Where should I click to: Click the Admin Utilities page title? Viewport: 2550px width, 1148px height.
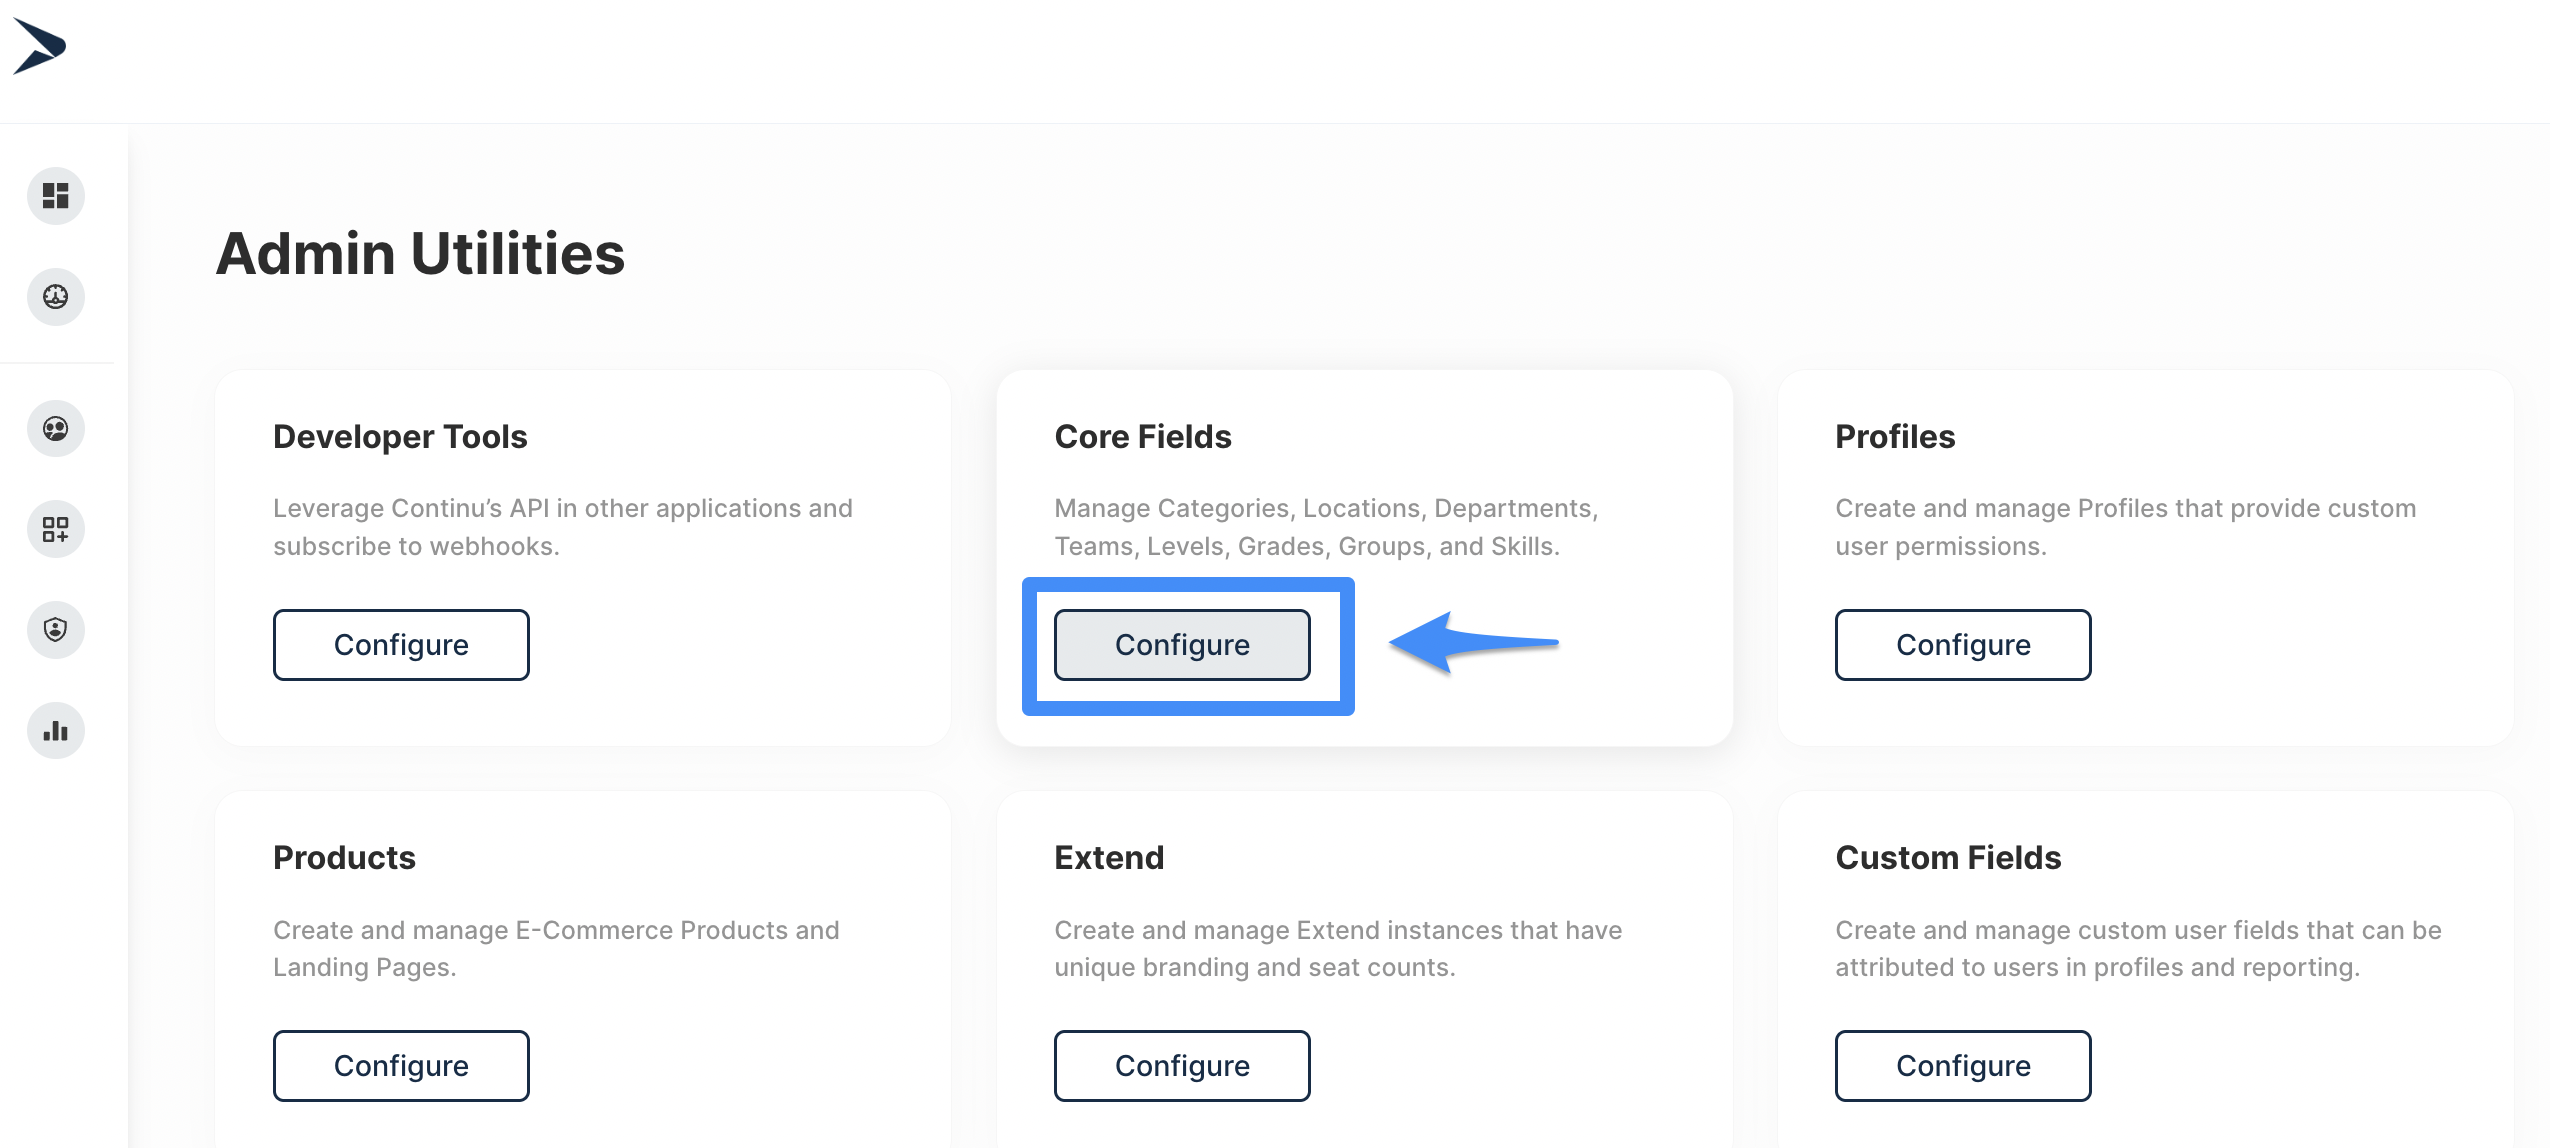click(420, 254)
